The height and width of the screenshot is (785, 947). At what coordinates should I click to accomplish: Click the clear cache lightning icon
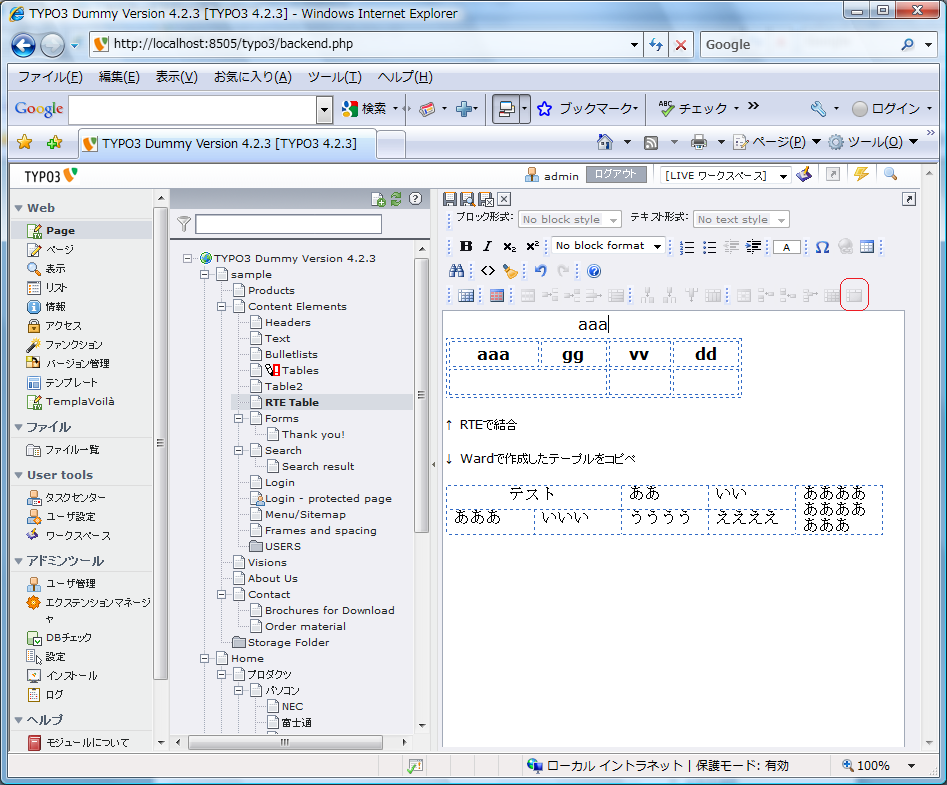pyautogui.click(x=861, y=175)
